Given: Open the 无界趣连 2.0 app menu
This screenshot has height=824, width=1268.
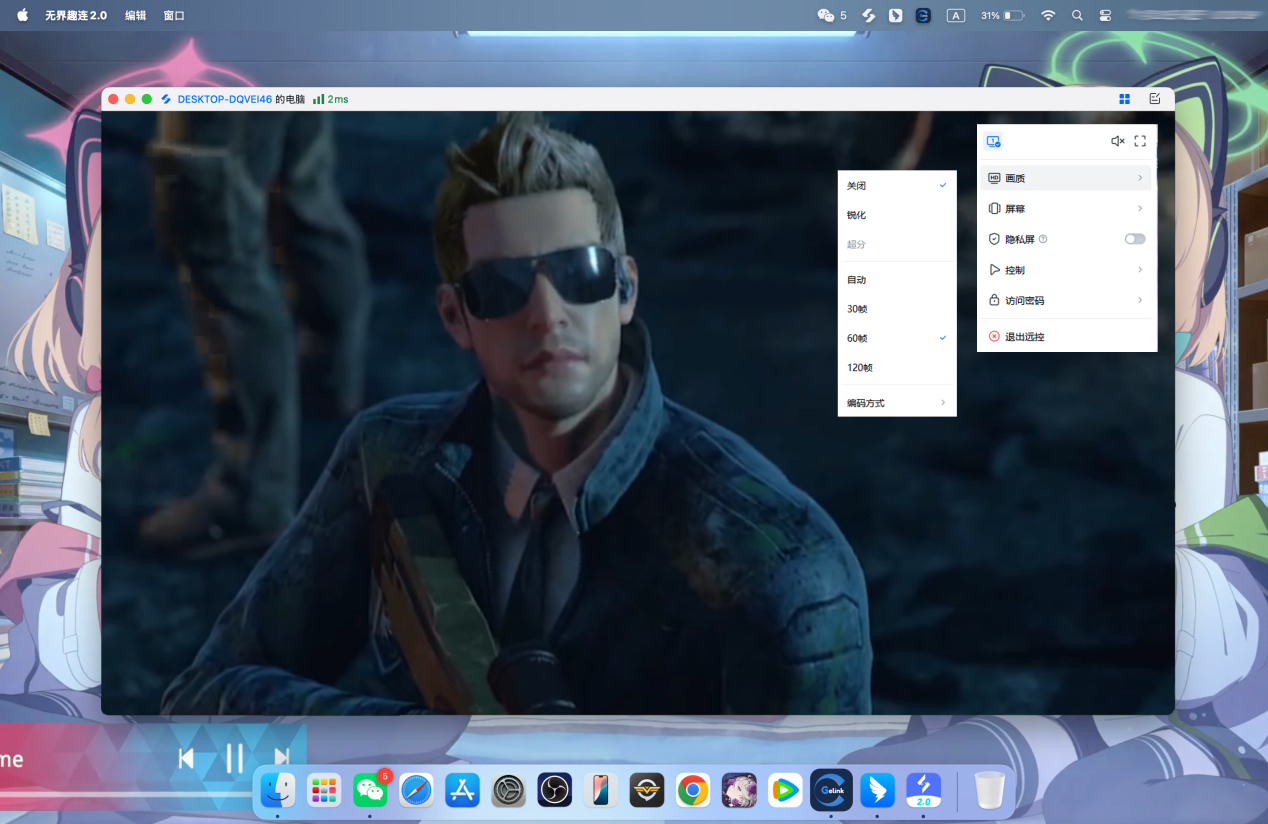Looking at the screenshot, I should pos(76,15).
